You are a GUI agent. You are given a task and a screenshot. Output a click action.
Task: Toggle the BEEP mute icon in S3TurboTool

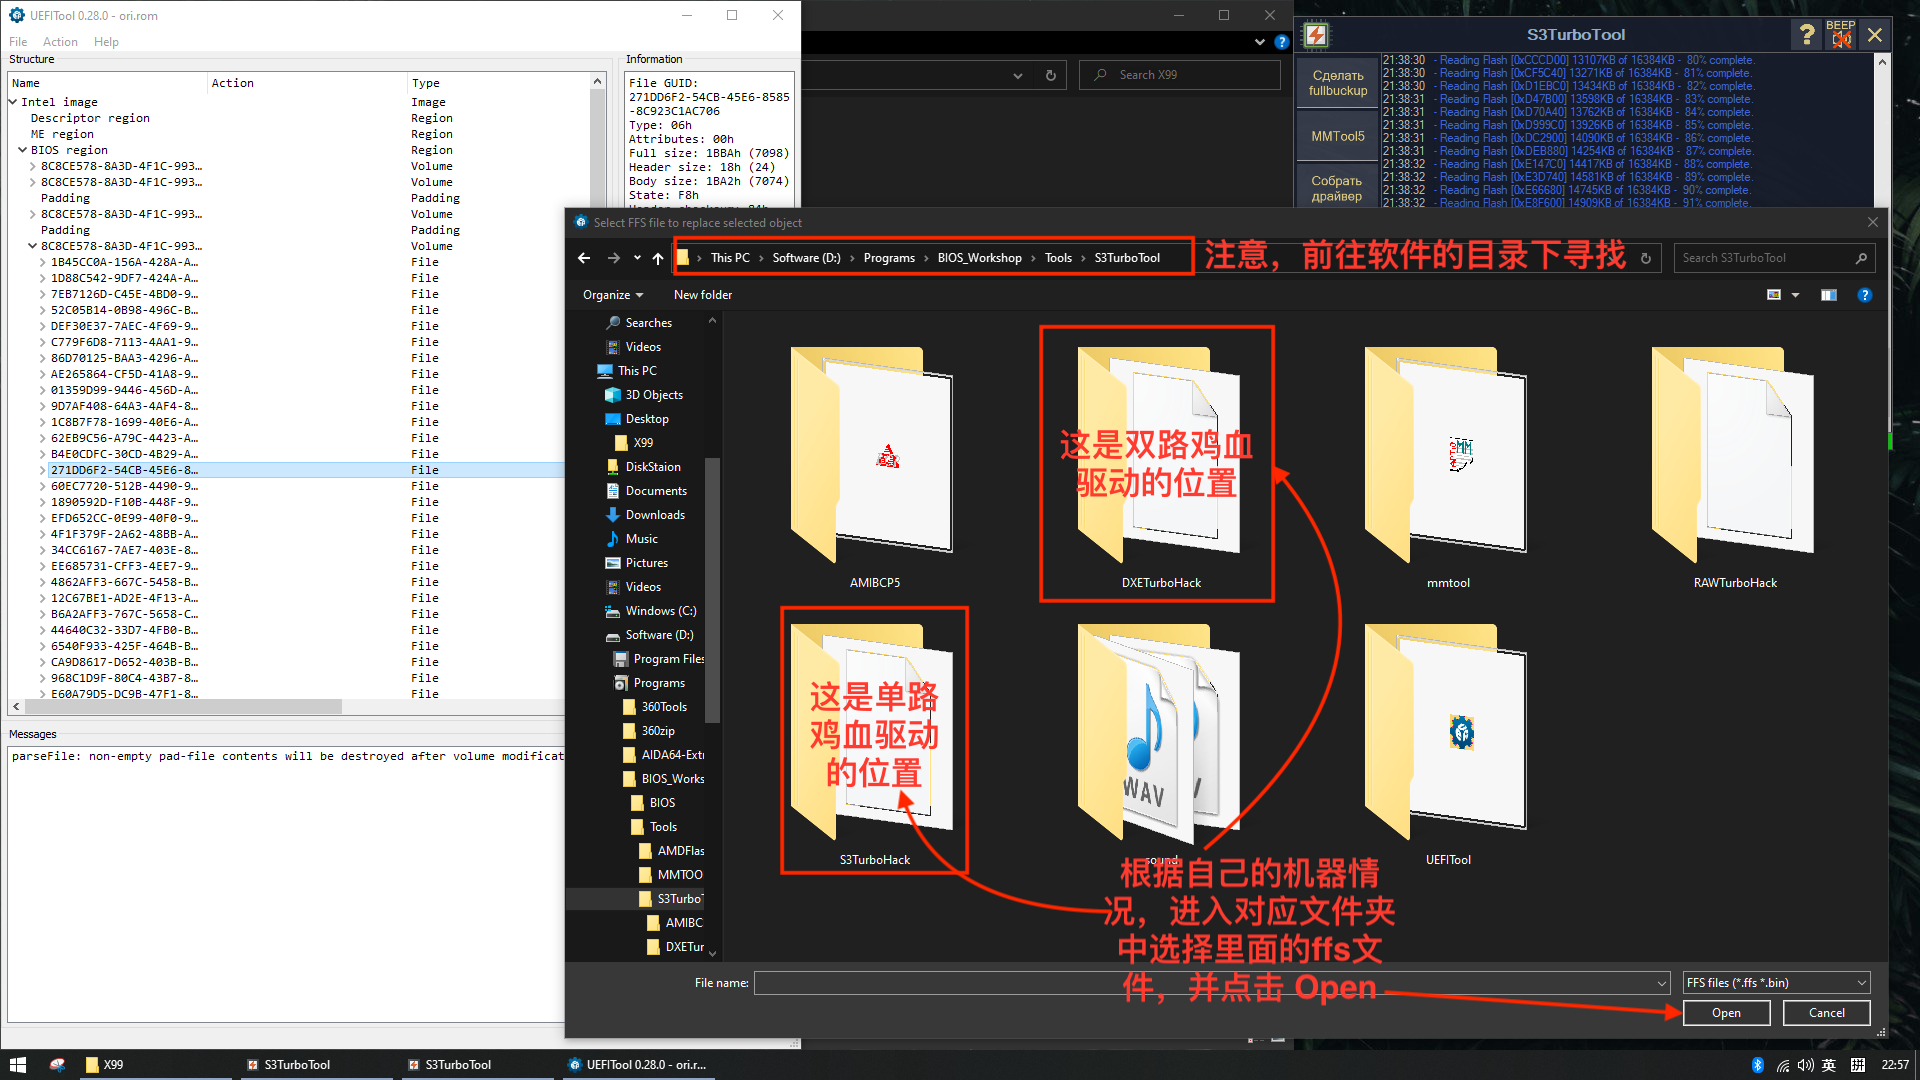point(1841,35)
